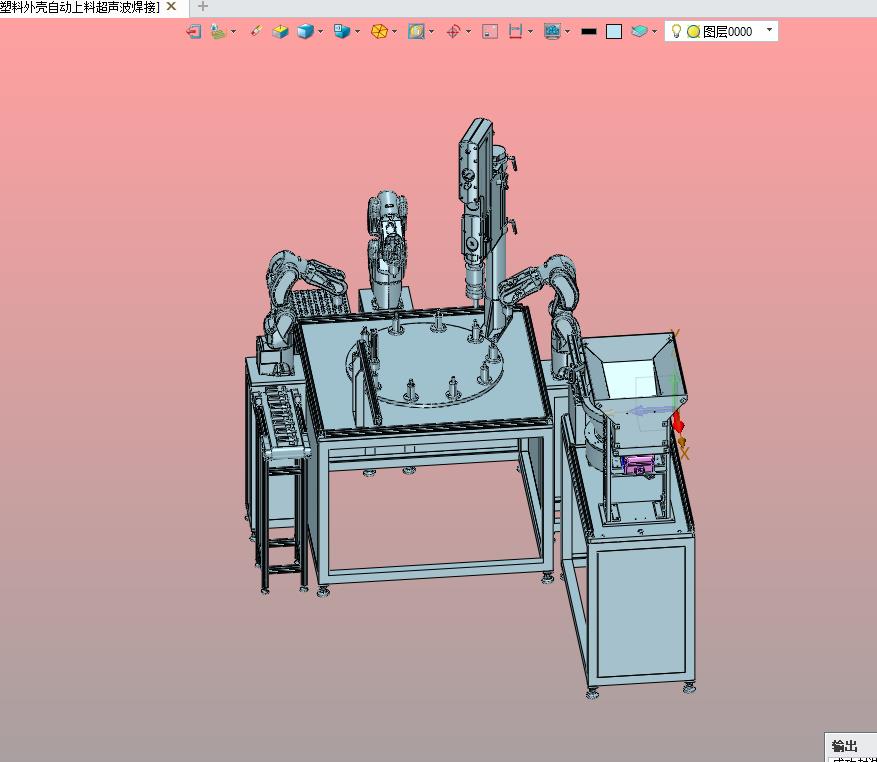Expand the crosshair target dropdown arrow
This screenshot has height=762, width=877.
pyautogui.click(x=468, y=31)
